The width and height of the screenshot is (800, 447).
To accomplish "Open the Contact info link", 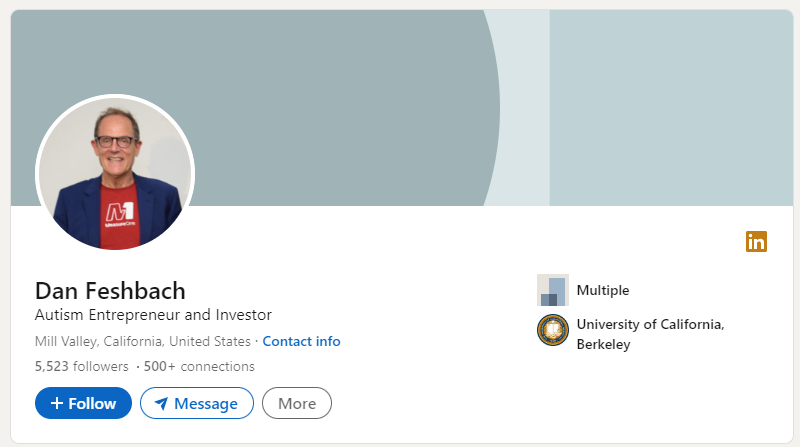I will click(x=302, y=341).
